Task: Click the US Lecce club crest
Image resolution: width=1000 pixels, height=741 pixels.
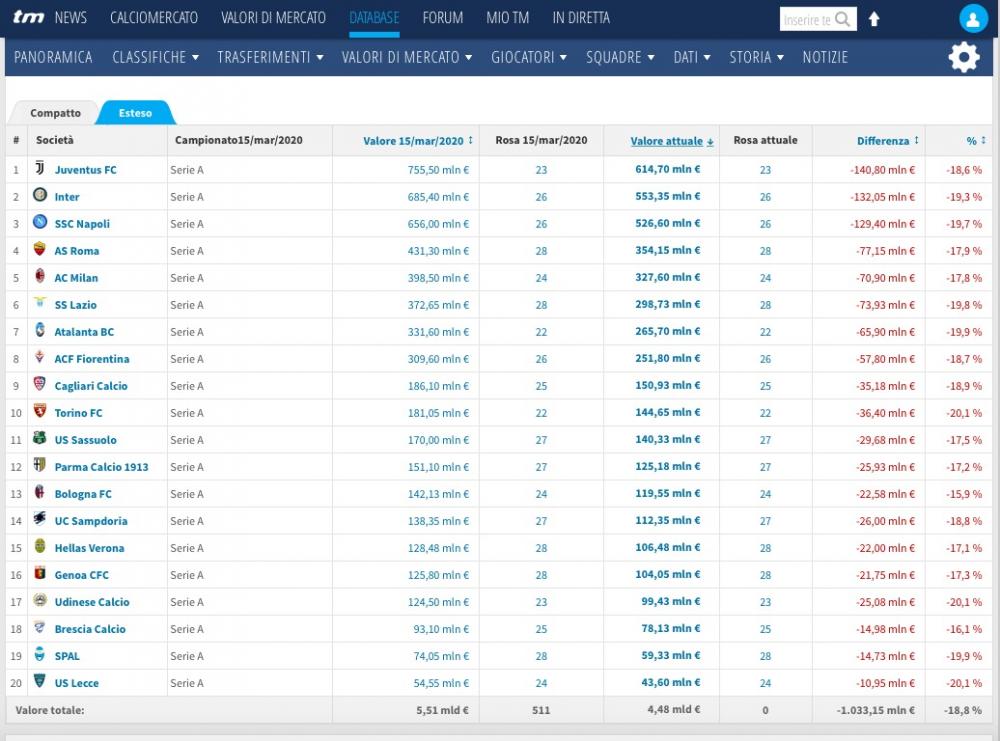Action: click(40, 680)
